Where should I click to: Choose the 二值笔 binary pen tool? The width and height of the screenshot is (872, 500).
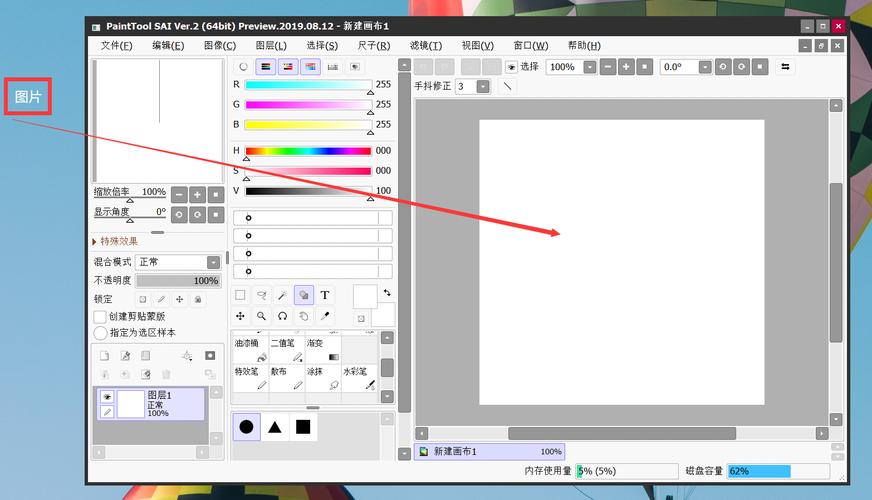coord(287,350)
